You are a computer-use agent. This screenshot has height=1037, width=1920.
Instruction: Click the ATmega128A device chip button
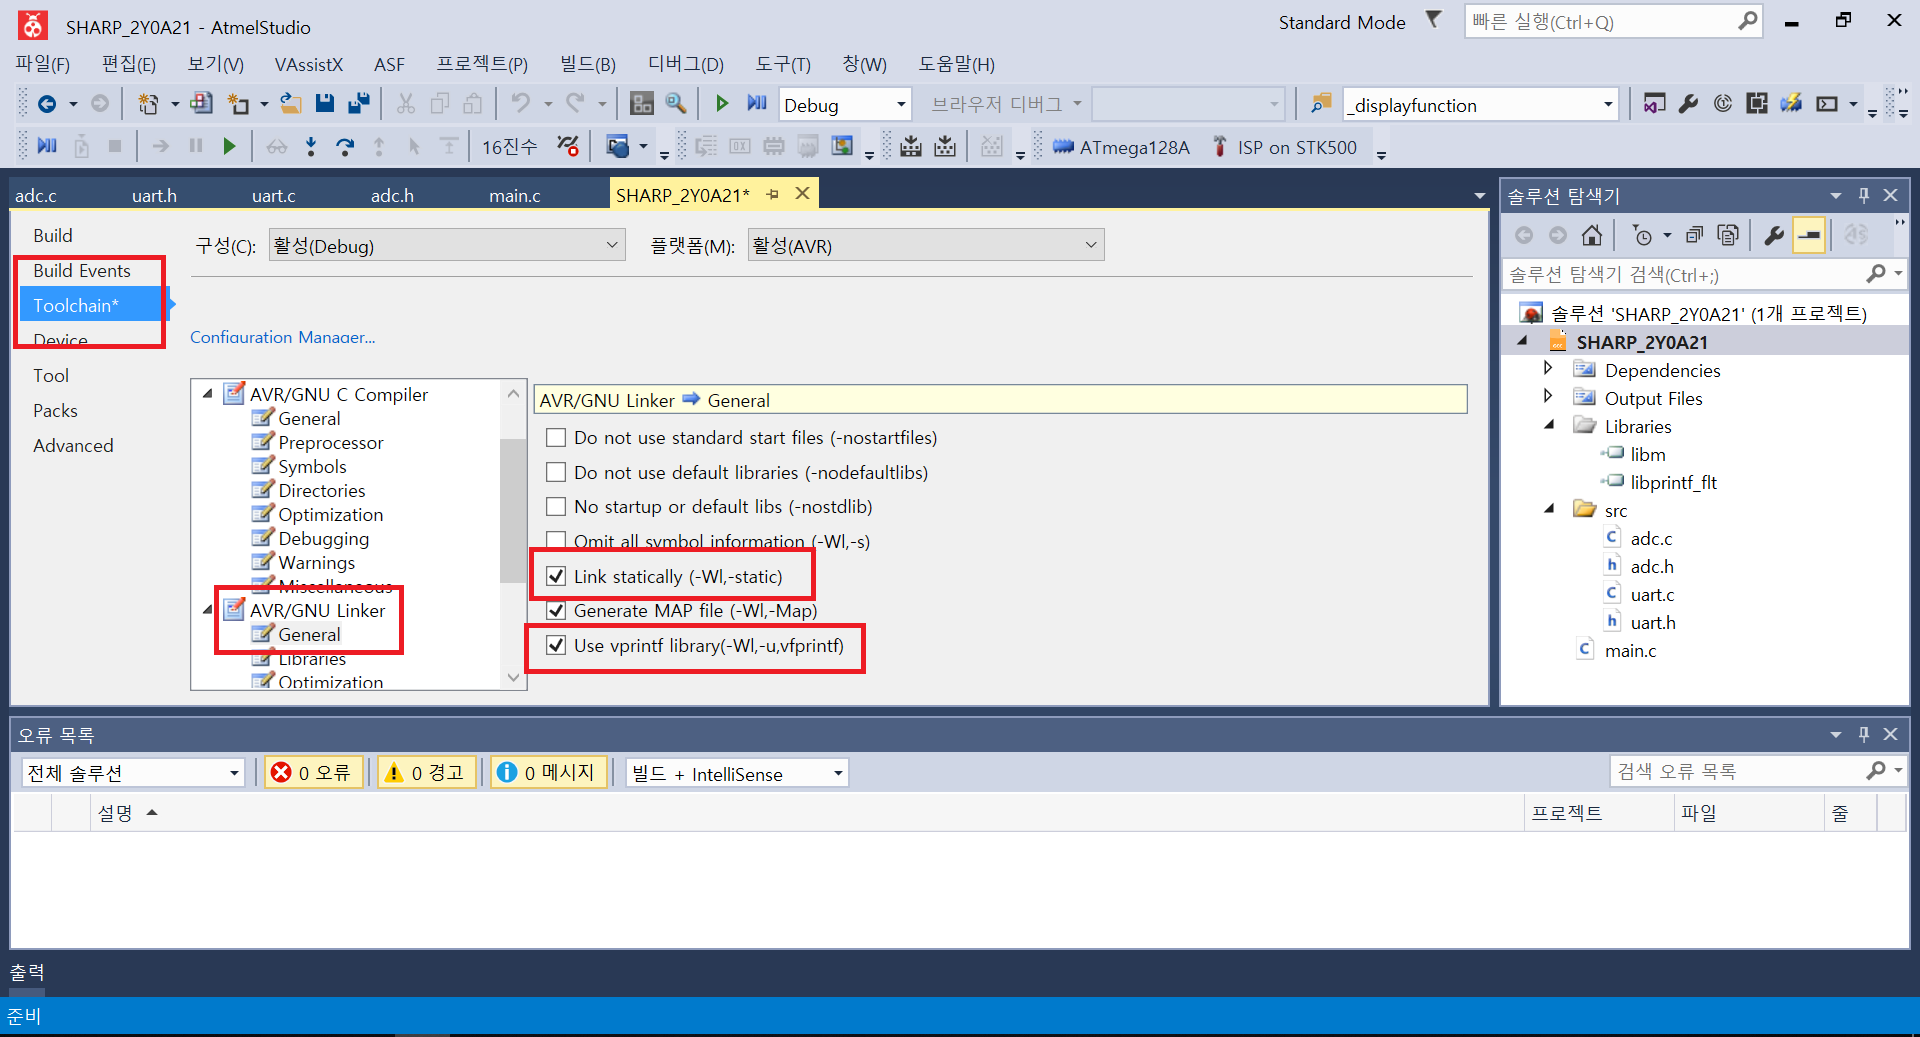pyautogui.click(x=1121, y=147)
